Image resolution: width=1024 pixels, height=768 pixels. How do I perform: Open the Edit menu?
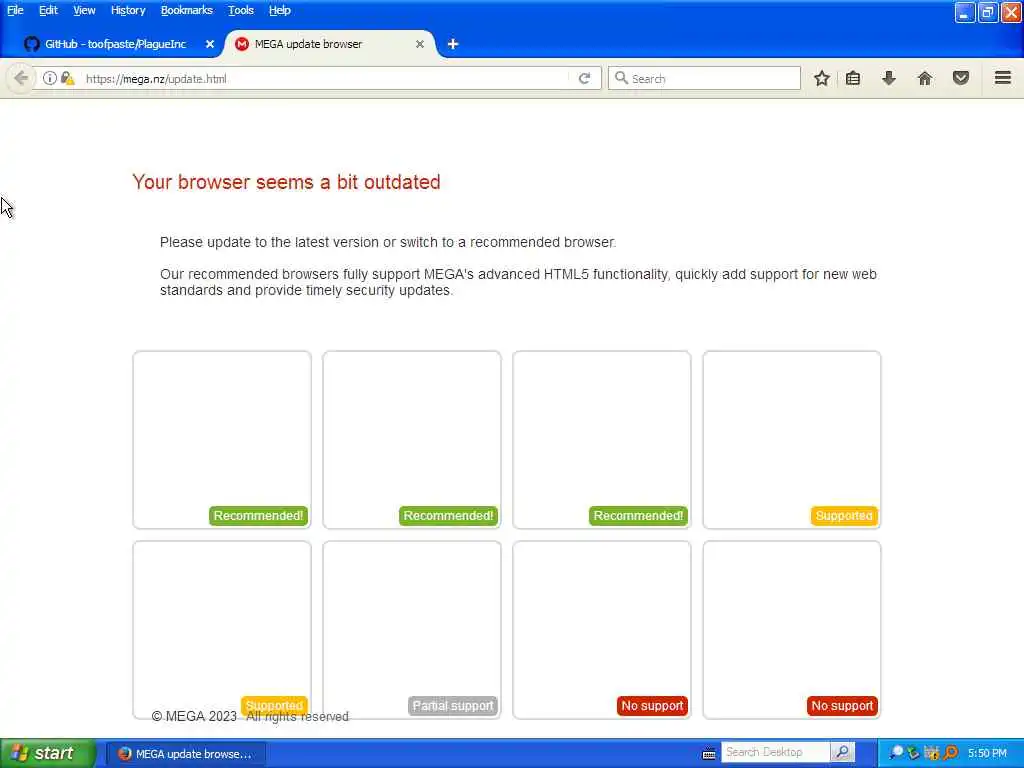(48, 10)
